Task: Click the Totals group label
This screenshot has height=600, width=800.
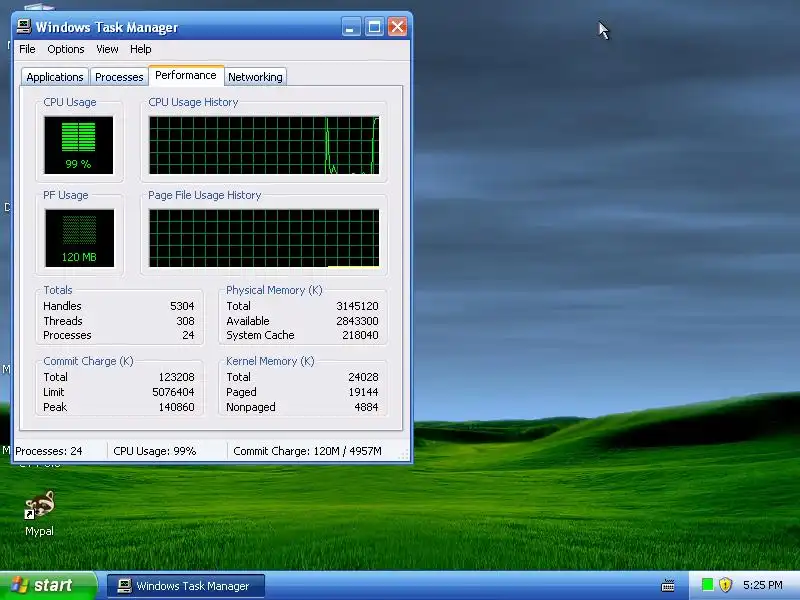Action: click(x=58, y=290)
